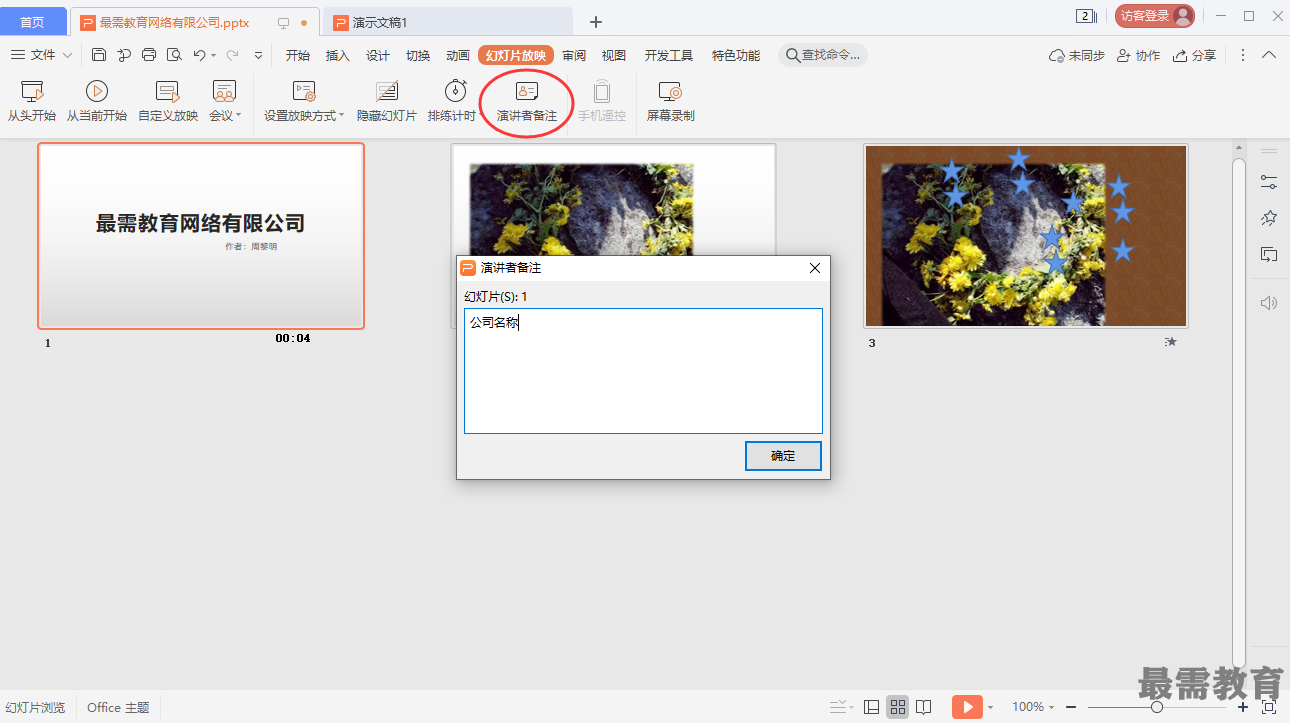Click the cloud 未同步 sync icon
Image resolution: width=1290 pixels, height=723 pixels.
click(x=1077, y=55)
